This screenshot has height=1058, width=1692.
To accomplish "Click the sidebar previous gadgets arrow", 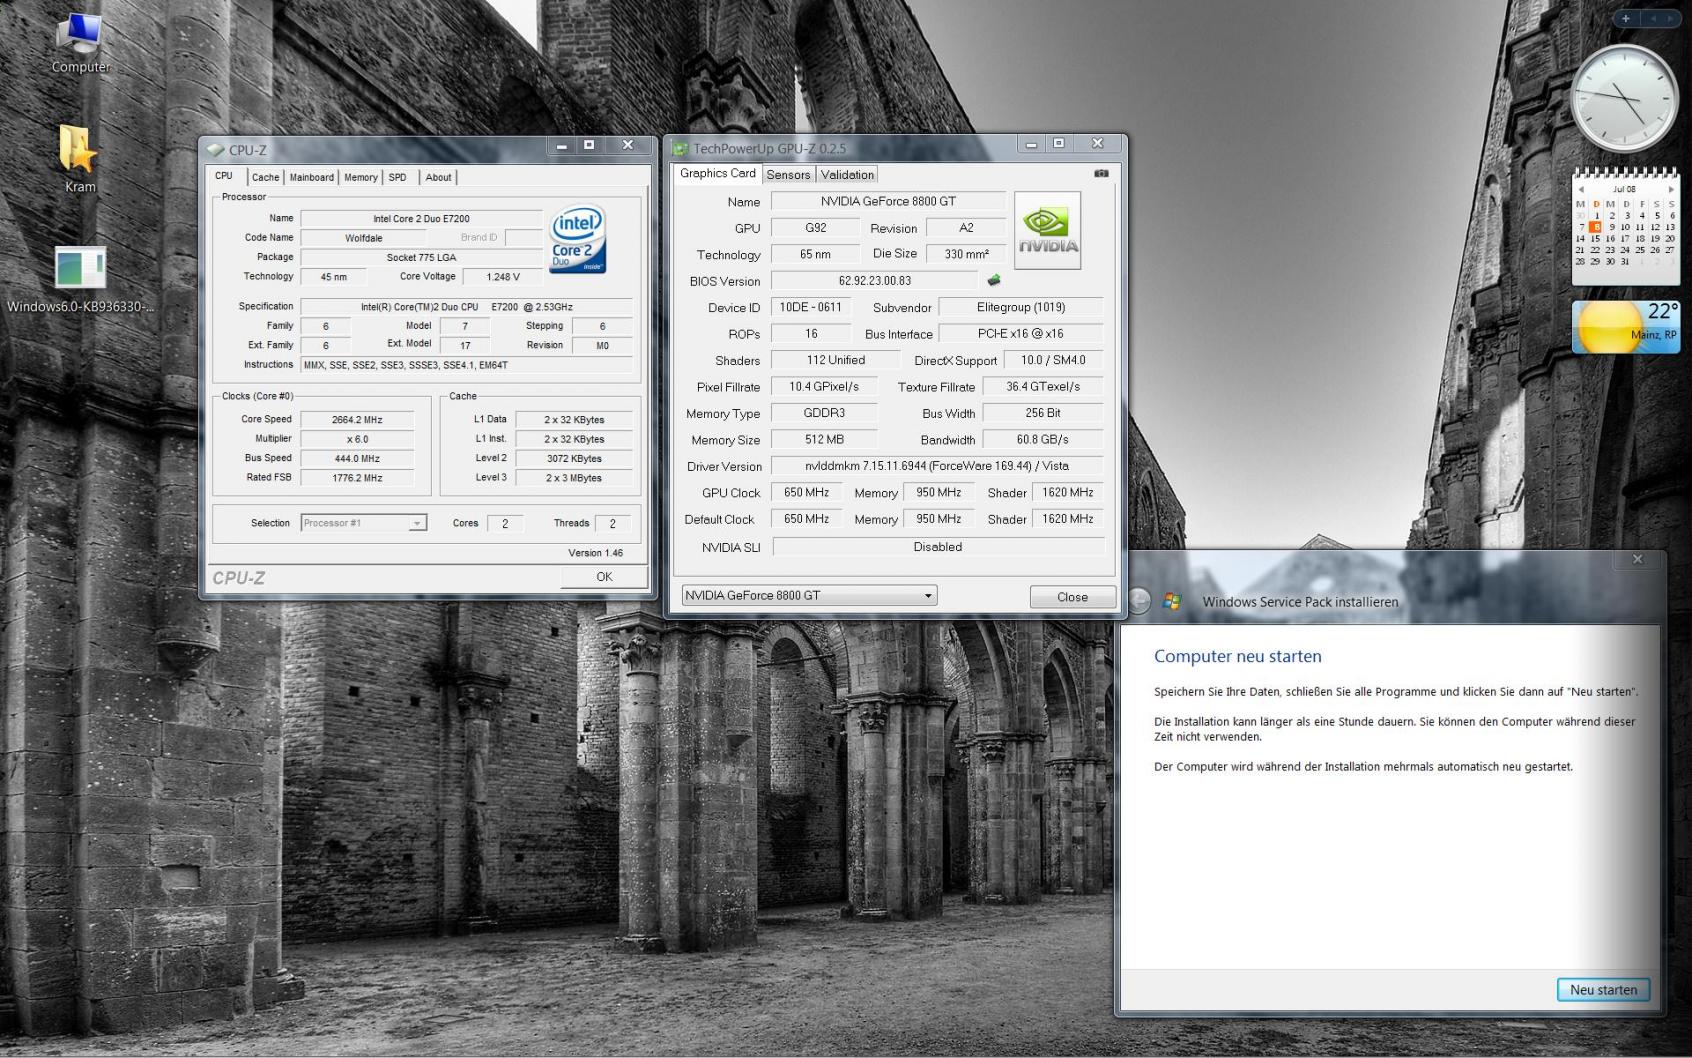I will (1654, 18).
